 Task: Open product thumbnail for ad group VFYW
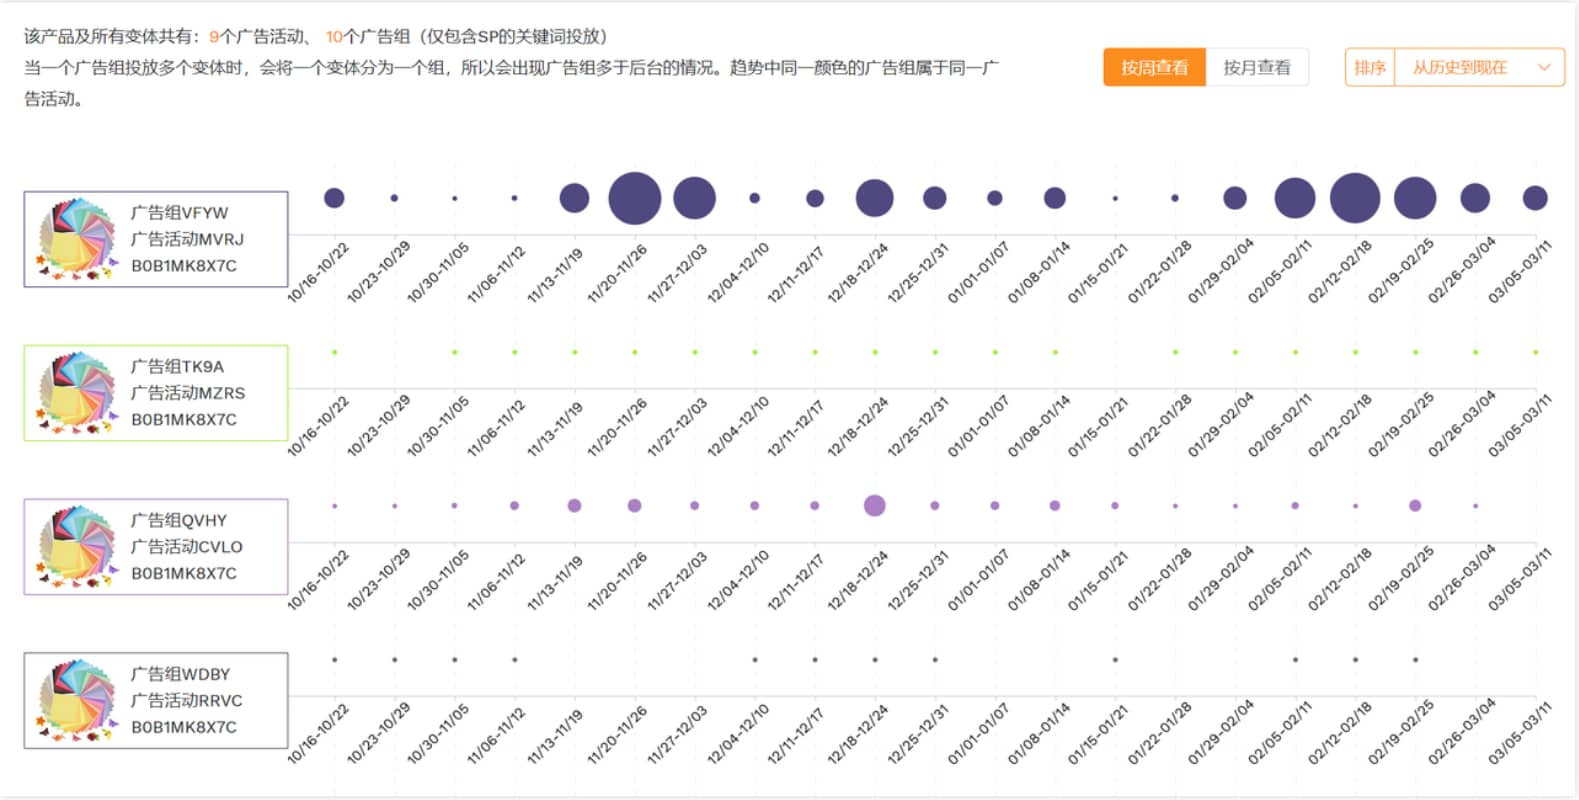(x=77, y=239)
